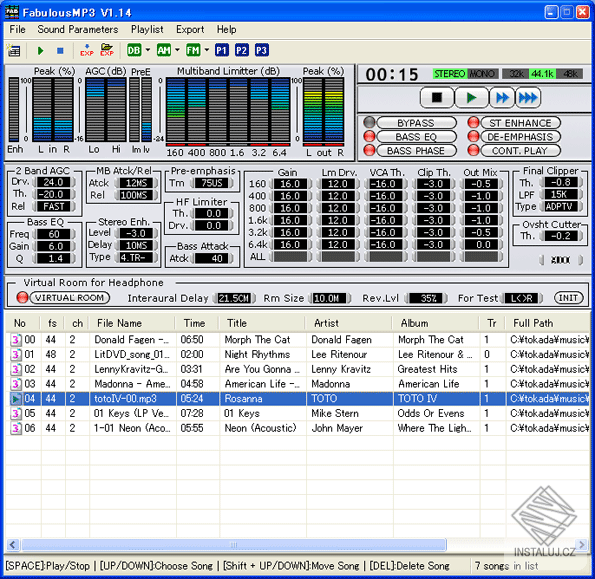This screenshot has width=595, height=579.
Task: Sort playlist by Title column header
Action: click(x=262, y=323)
